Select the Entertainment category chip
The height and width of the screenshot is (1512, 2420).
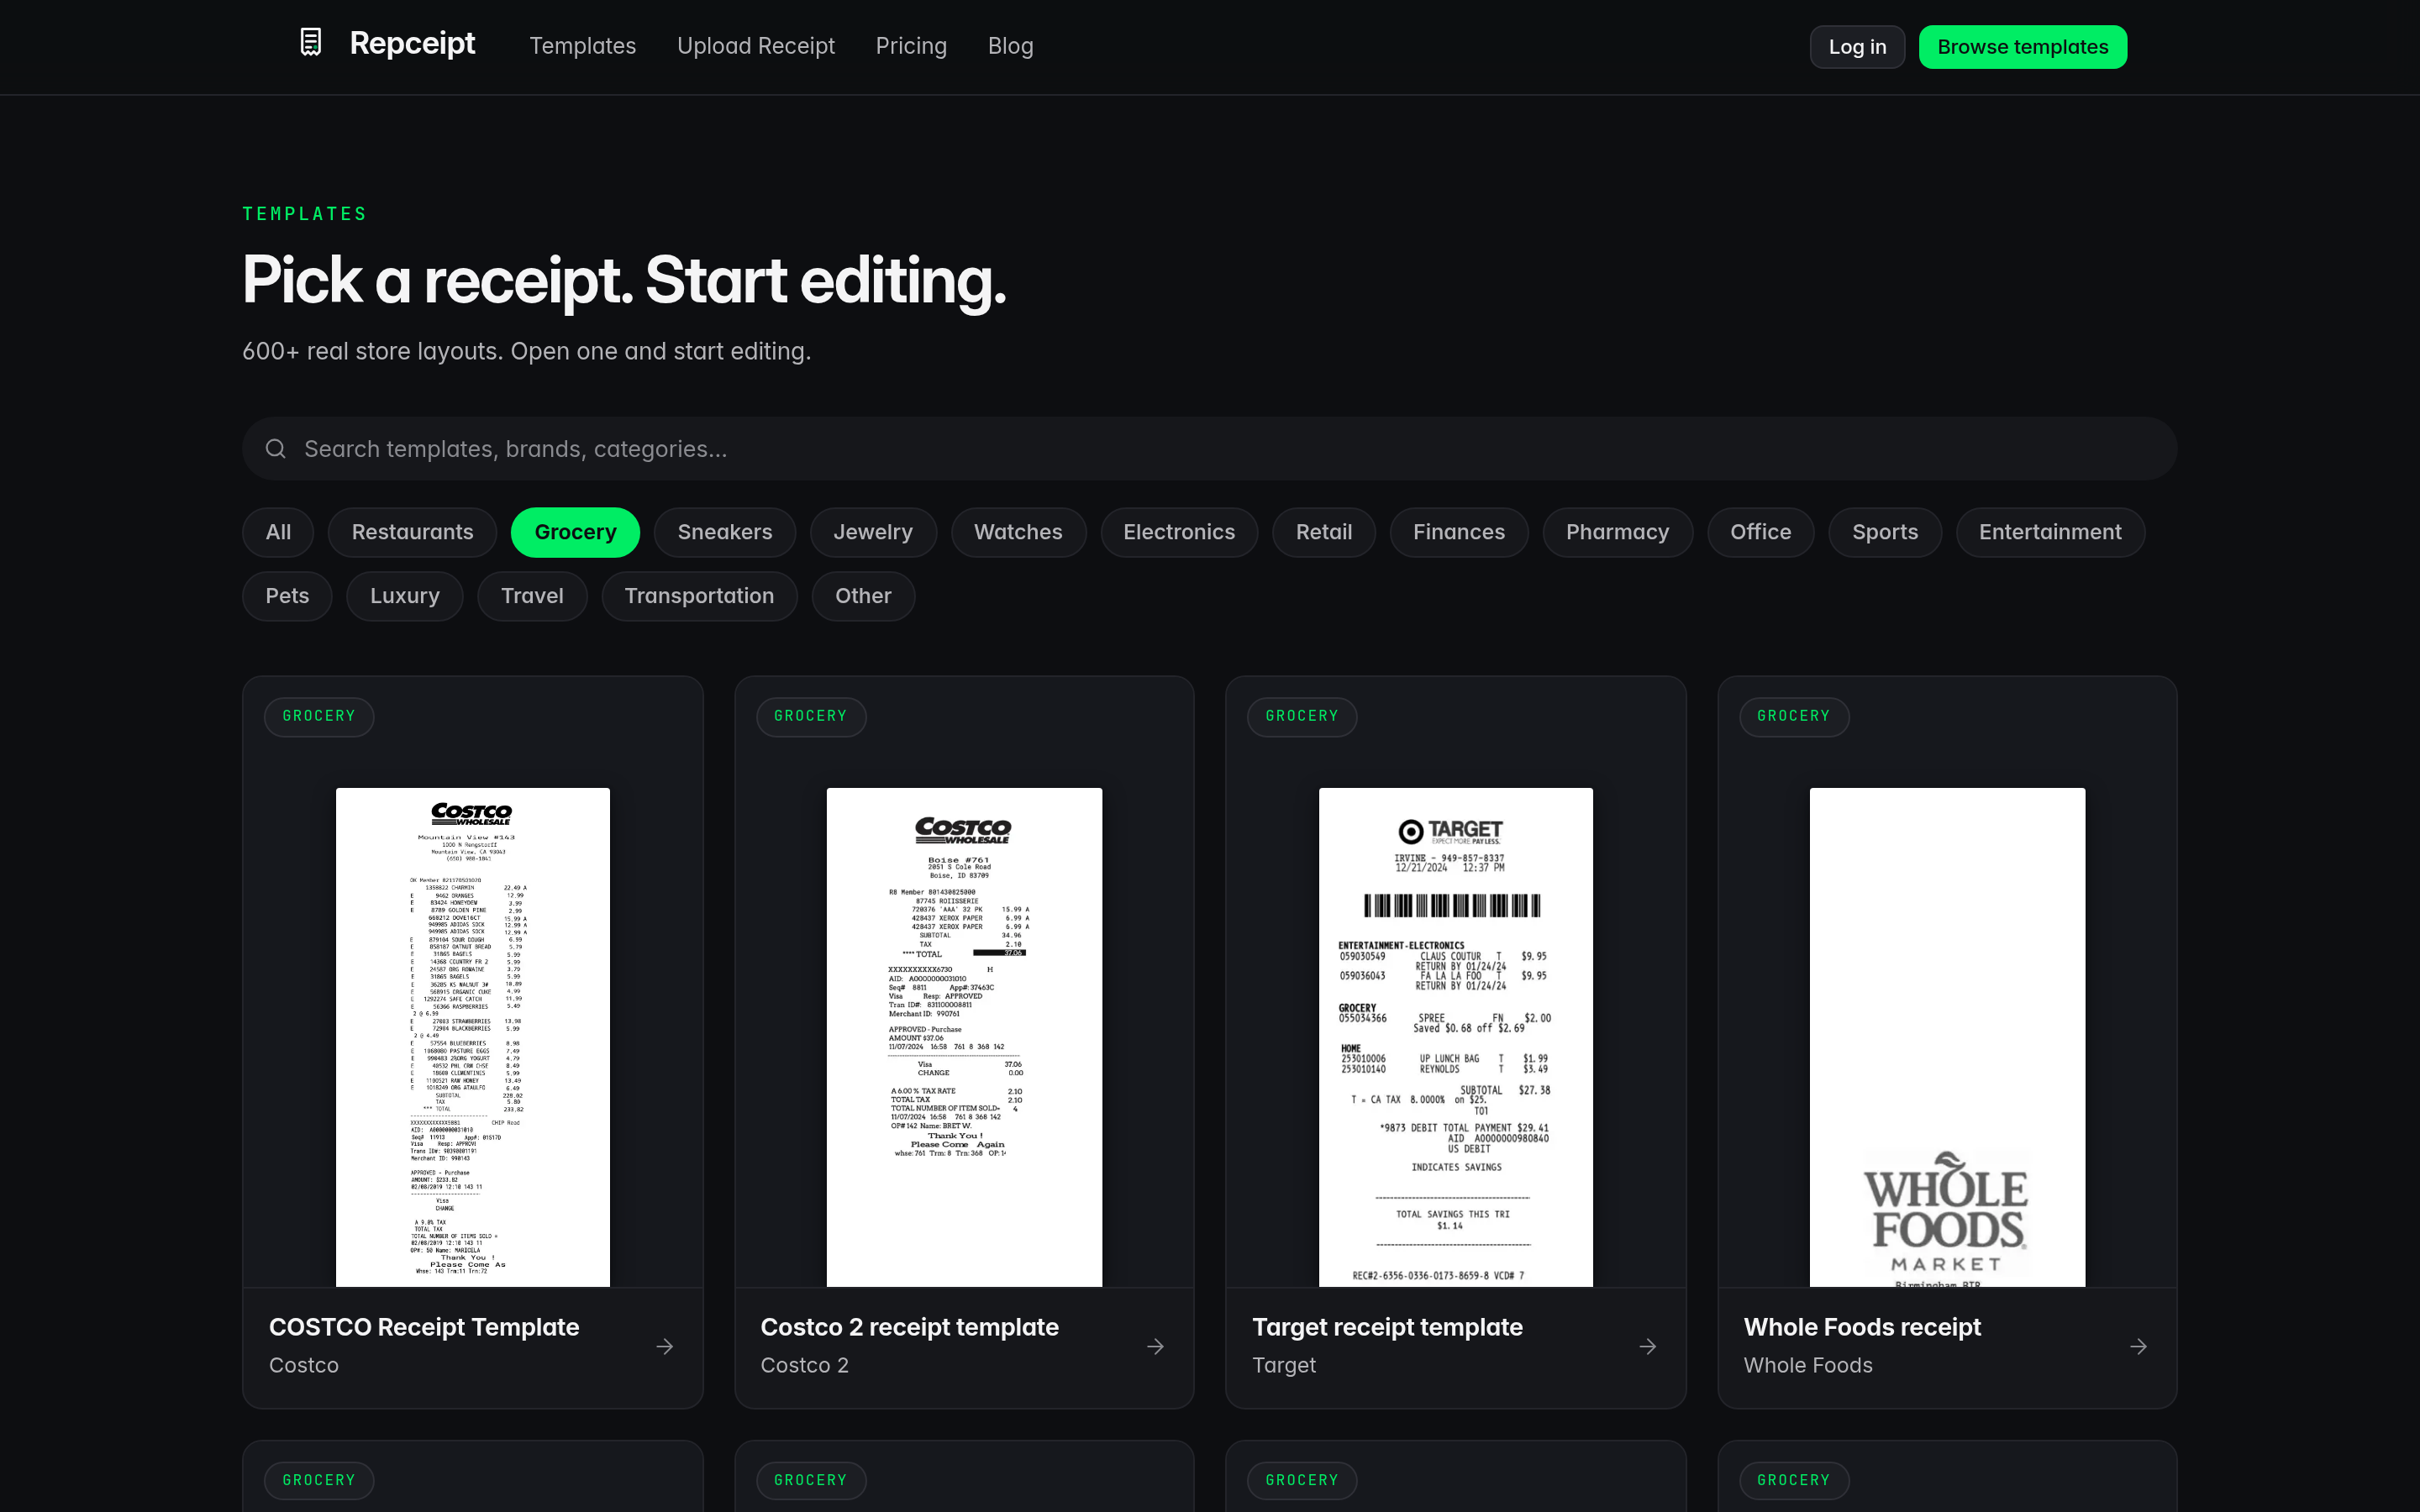click(2050, 532)
